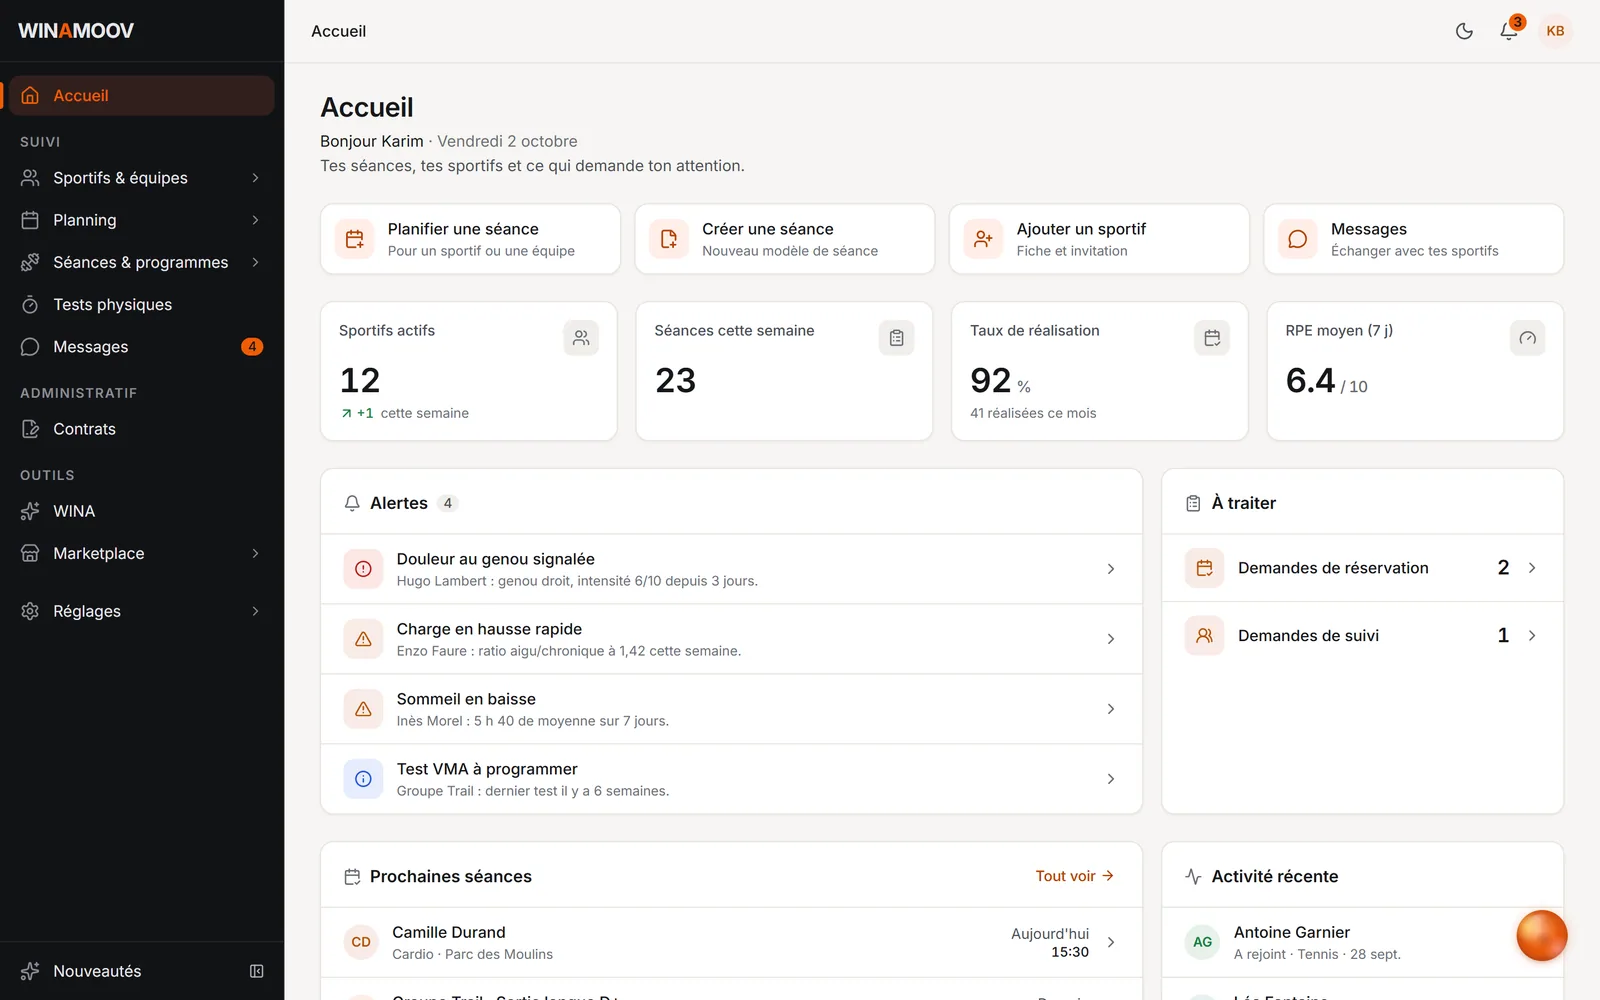Open the Charge en hausse rapide alert chevron
This screenshot has width=1600, height=1000.
(x=1111, y=639)
